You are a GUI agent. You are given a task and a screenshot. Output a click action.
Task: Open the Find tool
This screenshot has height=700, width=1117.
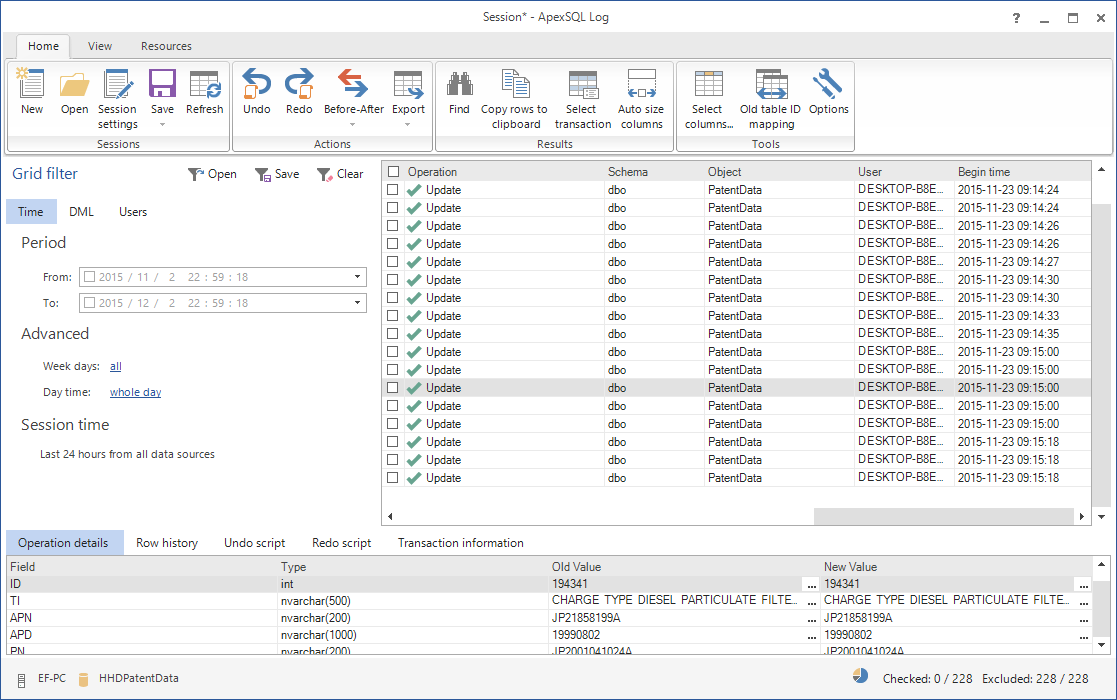[x=459, y=91]
